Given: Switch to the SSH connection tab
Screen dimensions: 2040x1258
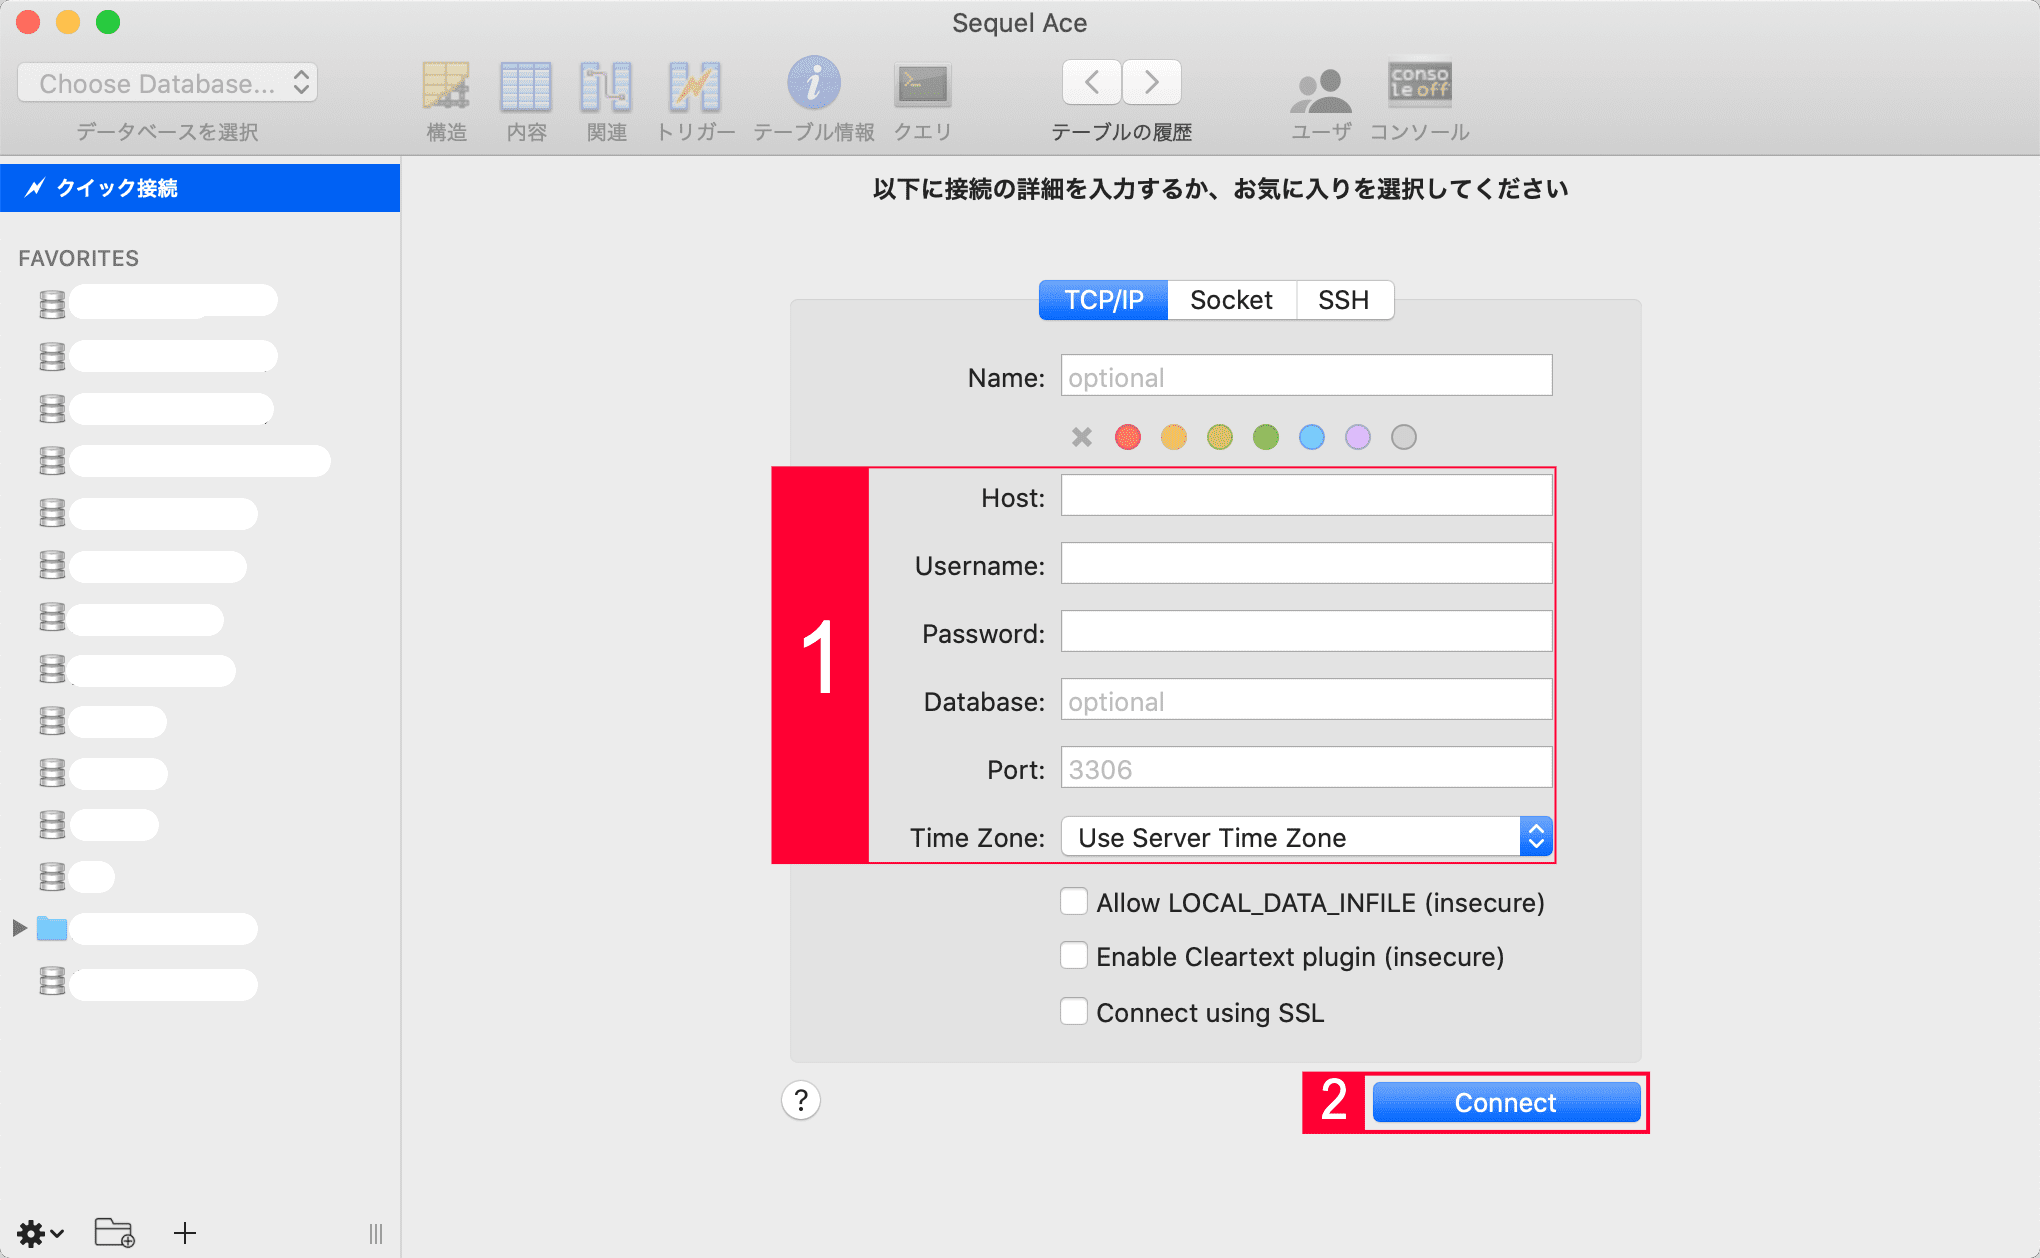Looking at the screenshot, I should click(x=1344, y=300).
